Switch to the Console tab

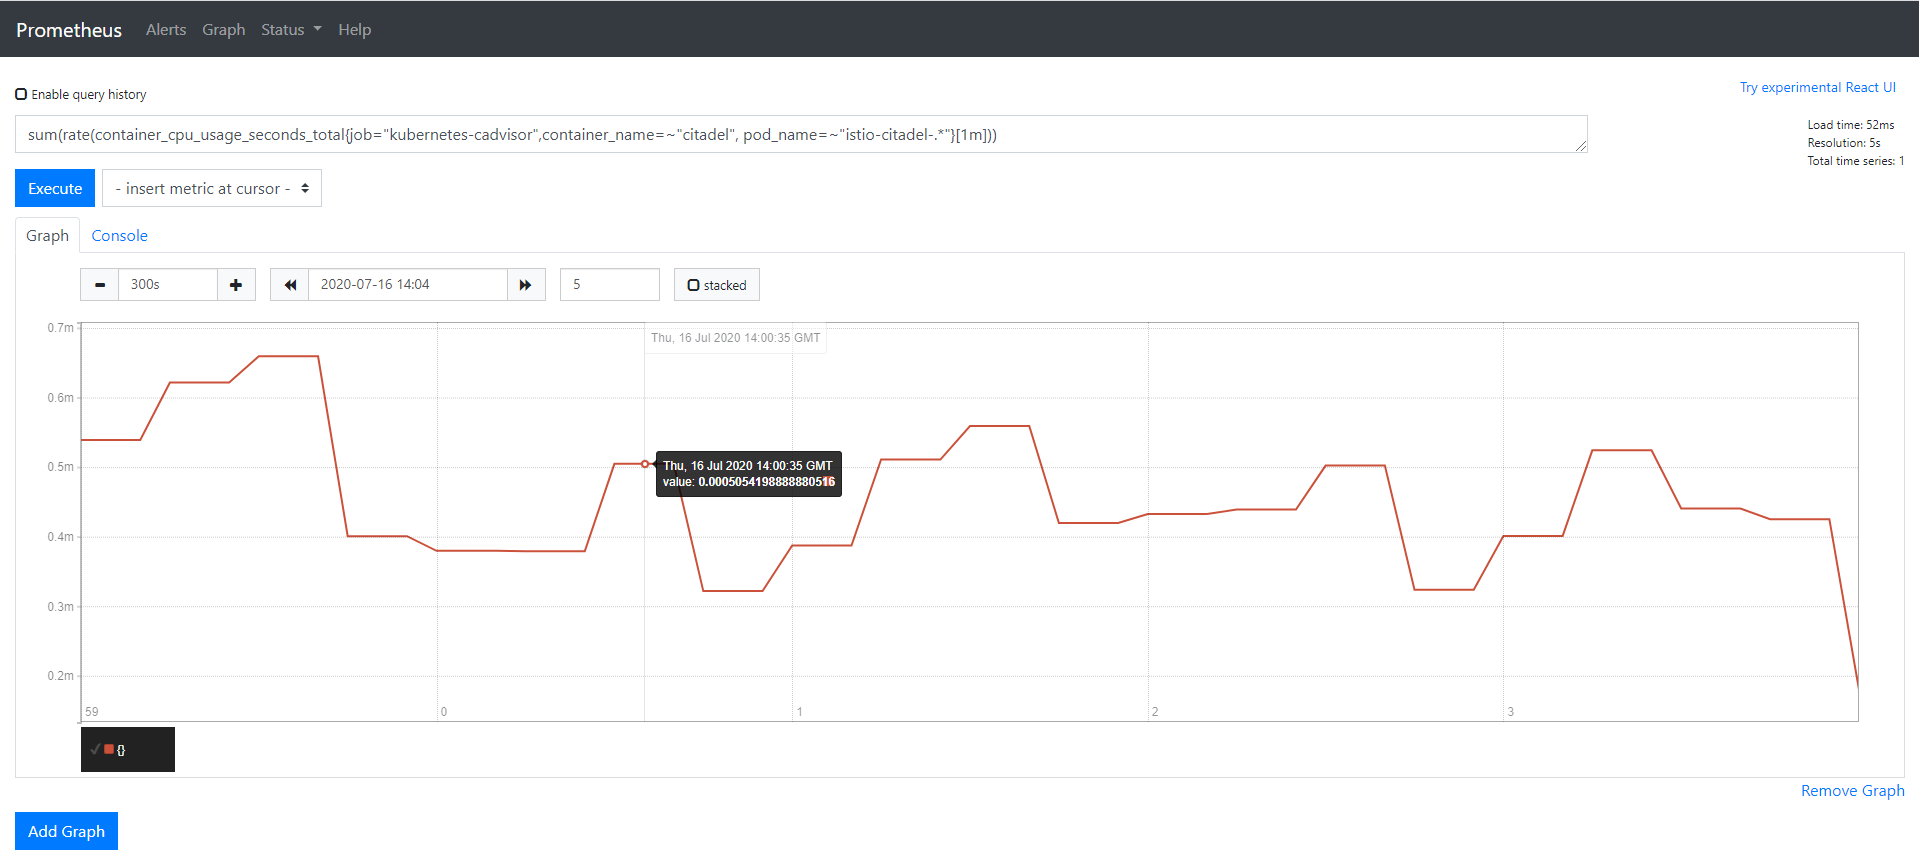(x=119, y=236)
